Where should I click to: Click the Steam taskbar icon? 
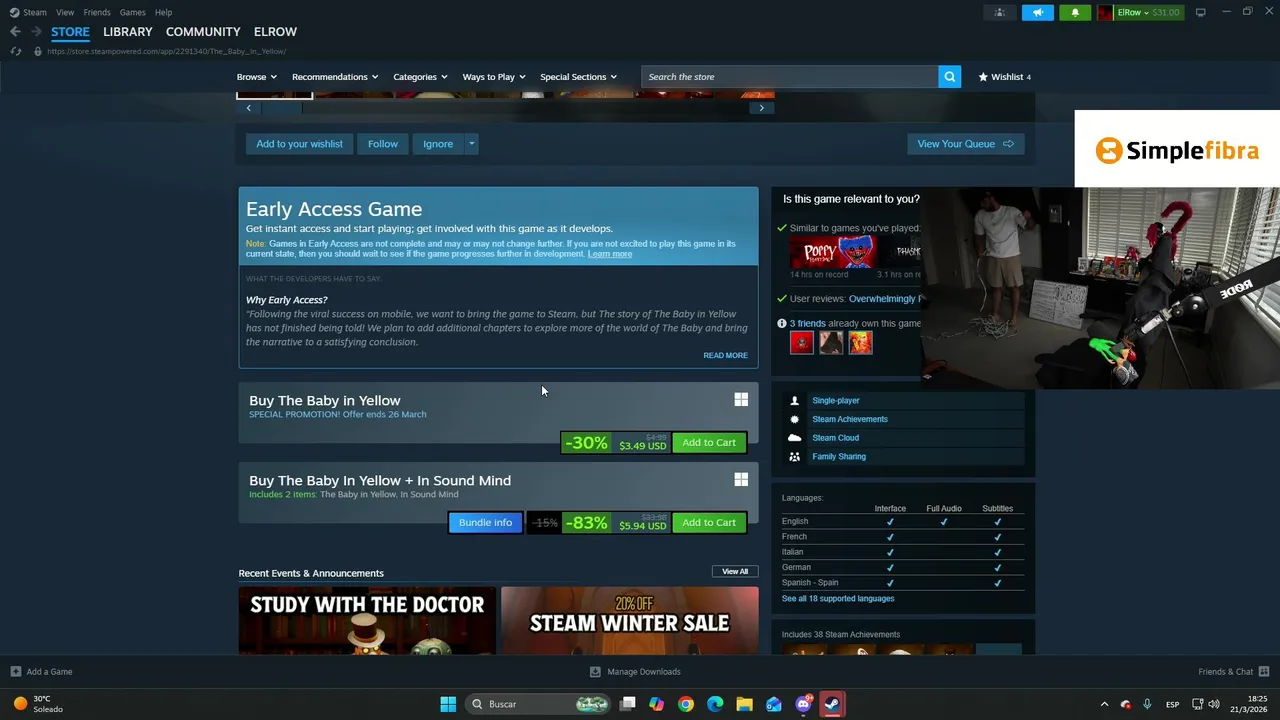click(832, 704)
